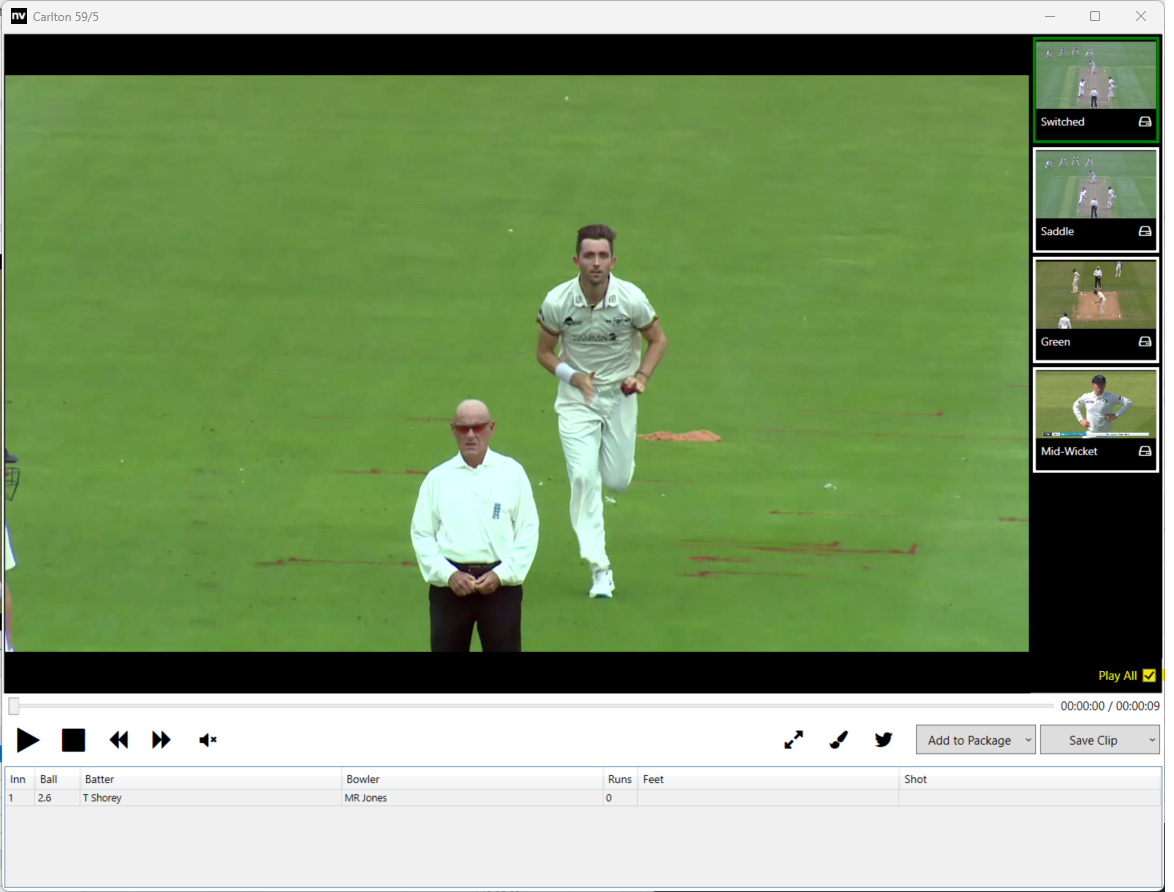Share clip via Twitter bird icon
The height and width of the screenshot is (892, 1174).
883,740
